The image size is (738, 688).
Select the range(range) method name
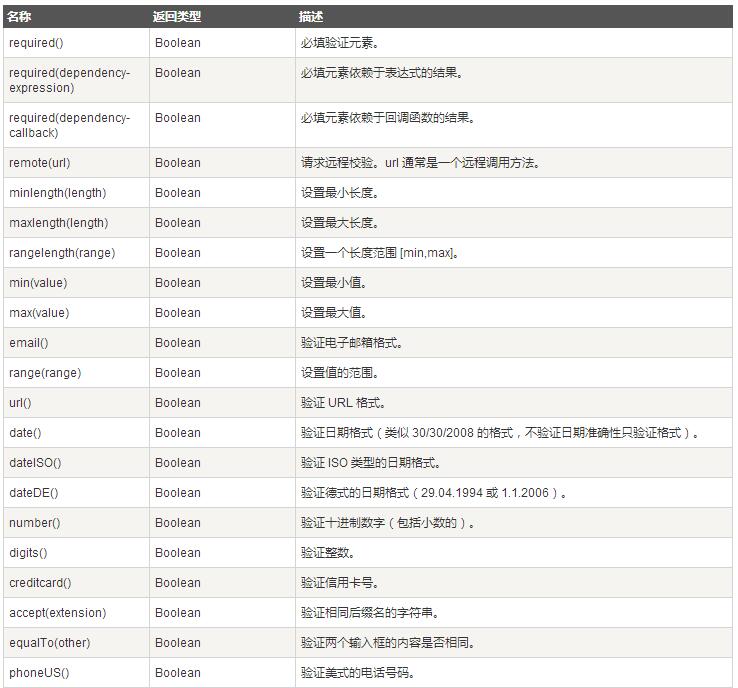pos(45,373)
